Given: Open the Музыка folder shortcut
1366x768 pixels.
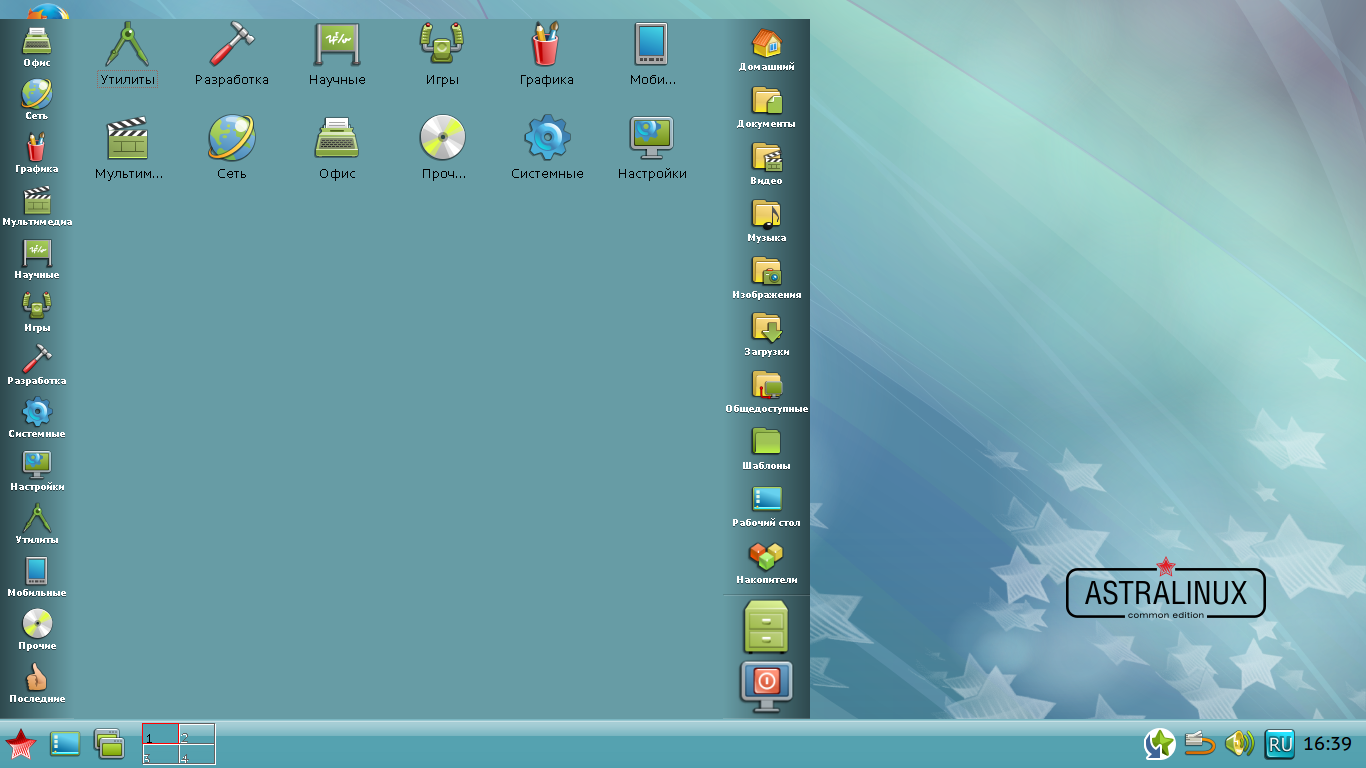Looking at the screenshot, I should [x=765, y=213].
